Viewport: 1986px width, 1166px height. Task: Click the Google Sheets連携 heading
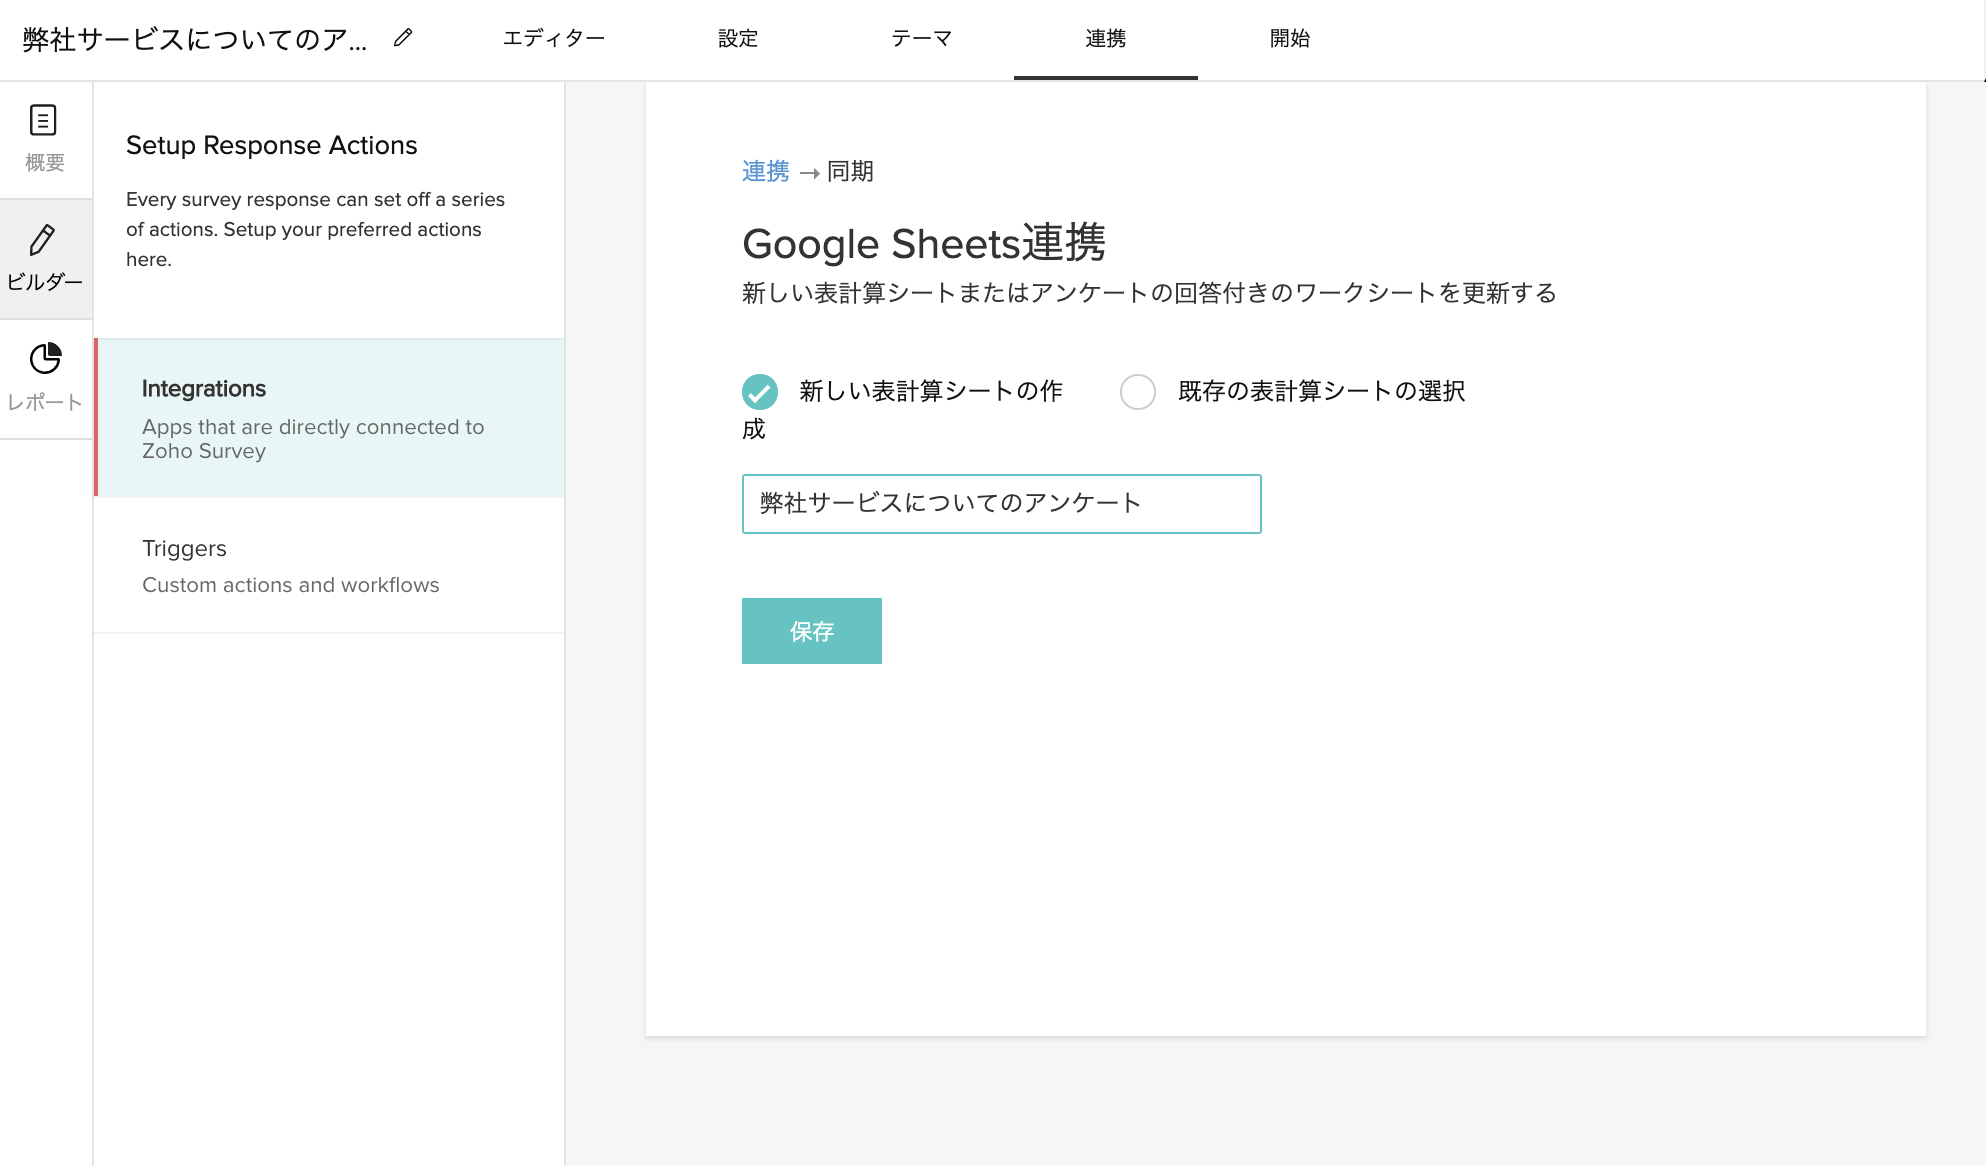click(x=923, y=243)
